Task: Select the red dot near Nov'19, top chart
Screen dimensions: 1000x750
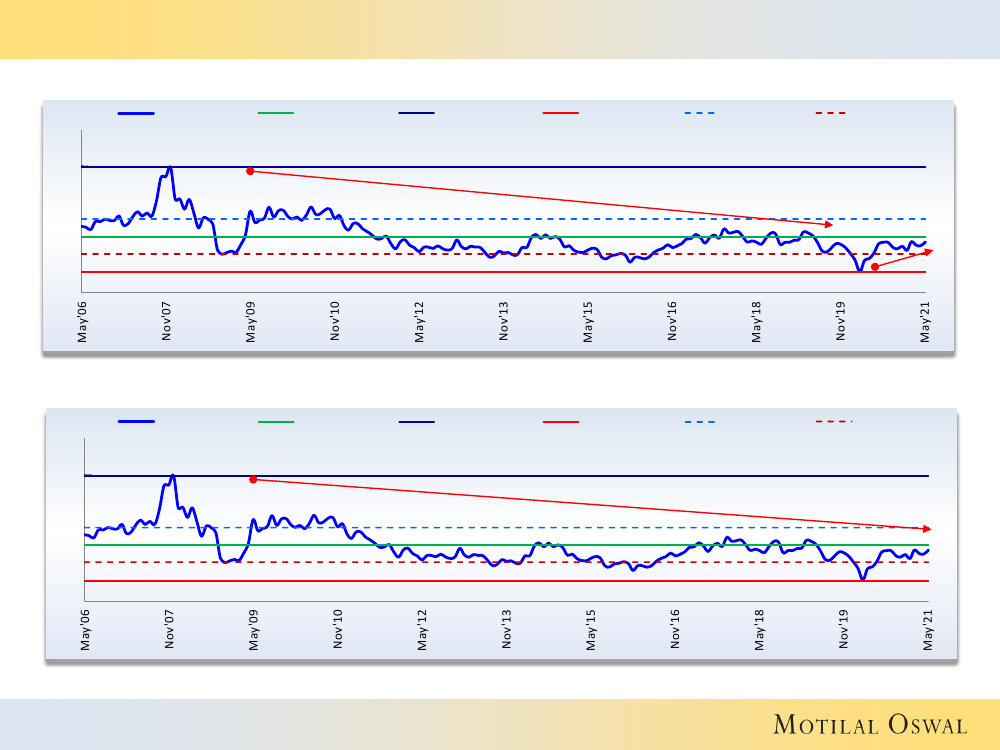Action: point(875,266)
